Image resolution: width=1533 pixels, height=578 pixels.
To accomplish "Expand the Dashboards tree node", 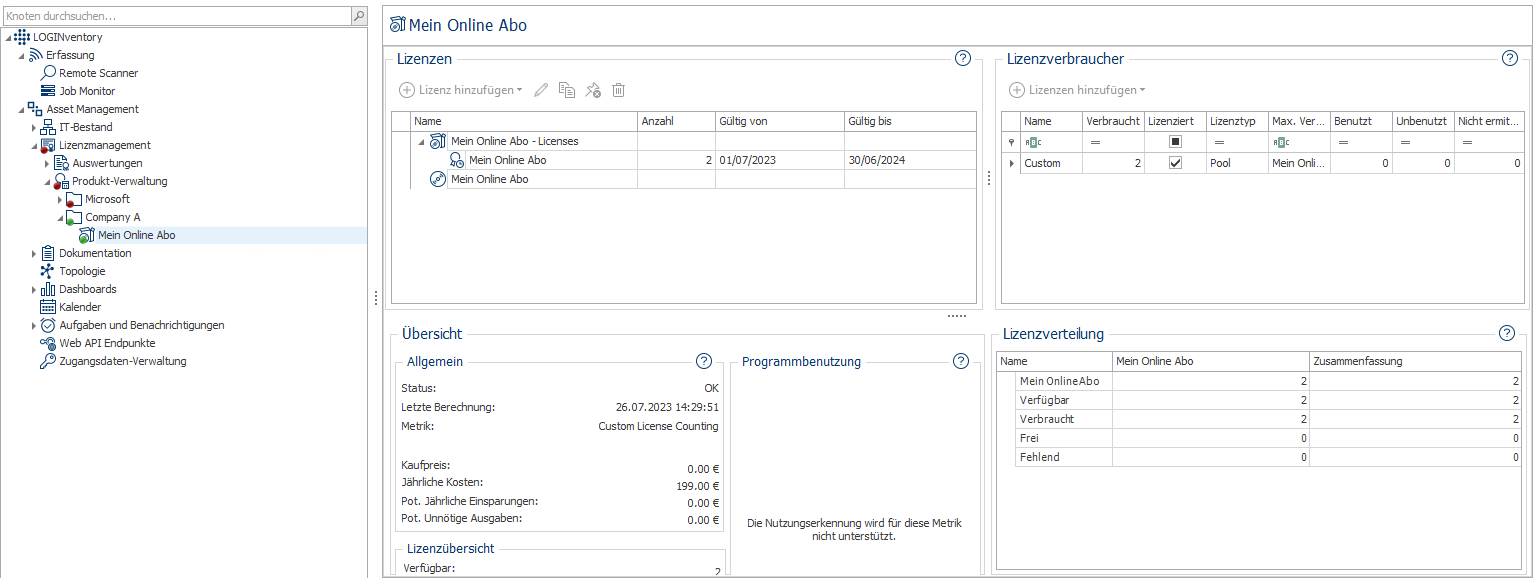I will 34,289.
